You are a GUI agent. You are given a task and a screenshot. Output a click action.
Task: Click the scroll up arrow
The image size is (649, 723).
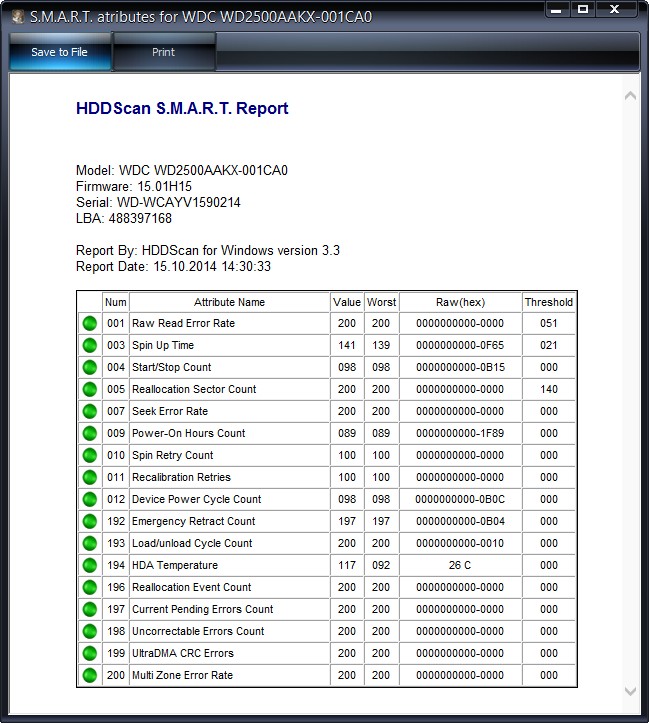(630, 96)
